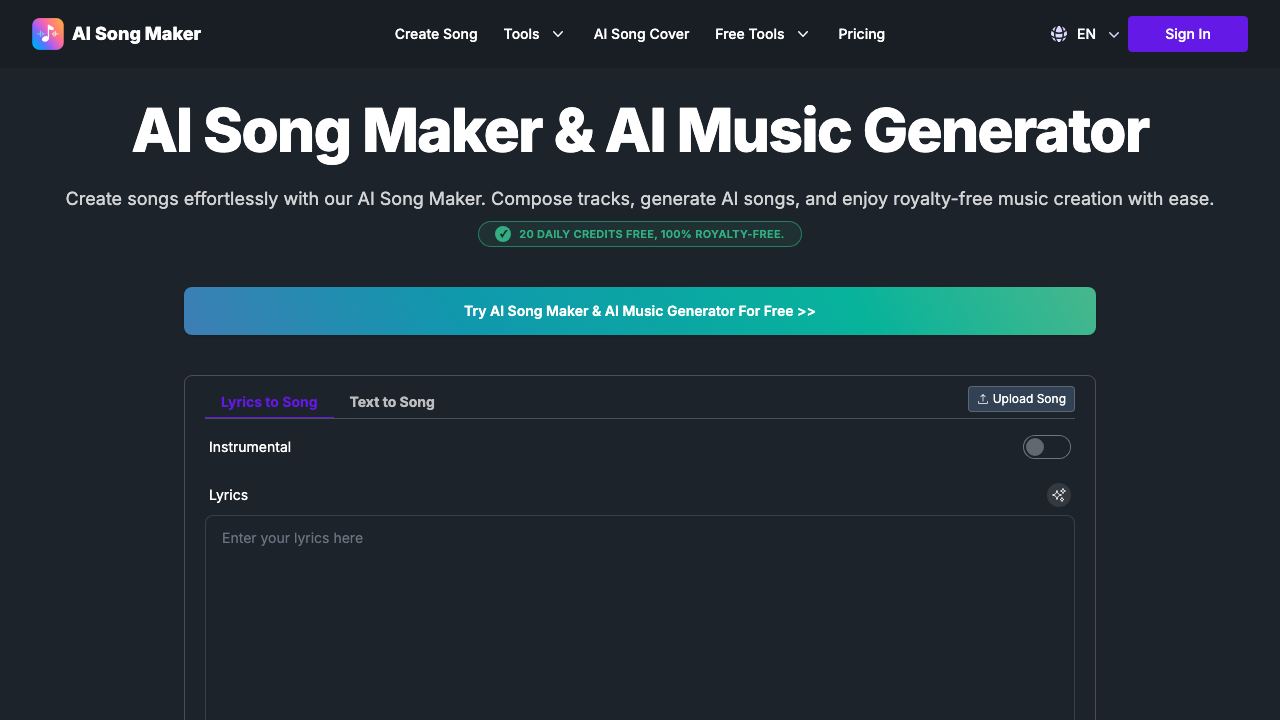Expand the Free Tools dropdown menu
This screenshot has height=720, width=1280.
click(763, 34)
